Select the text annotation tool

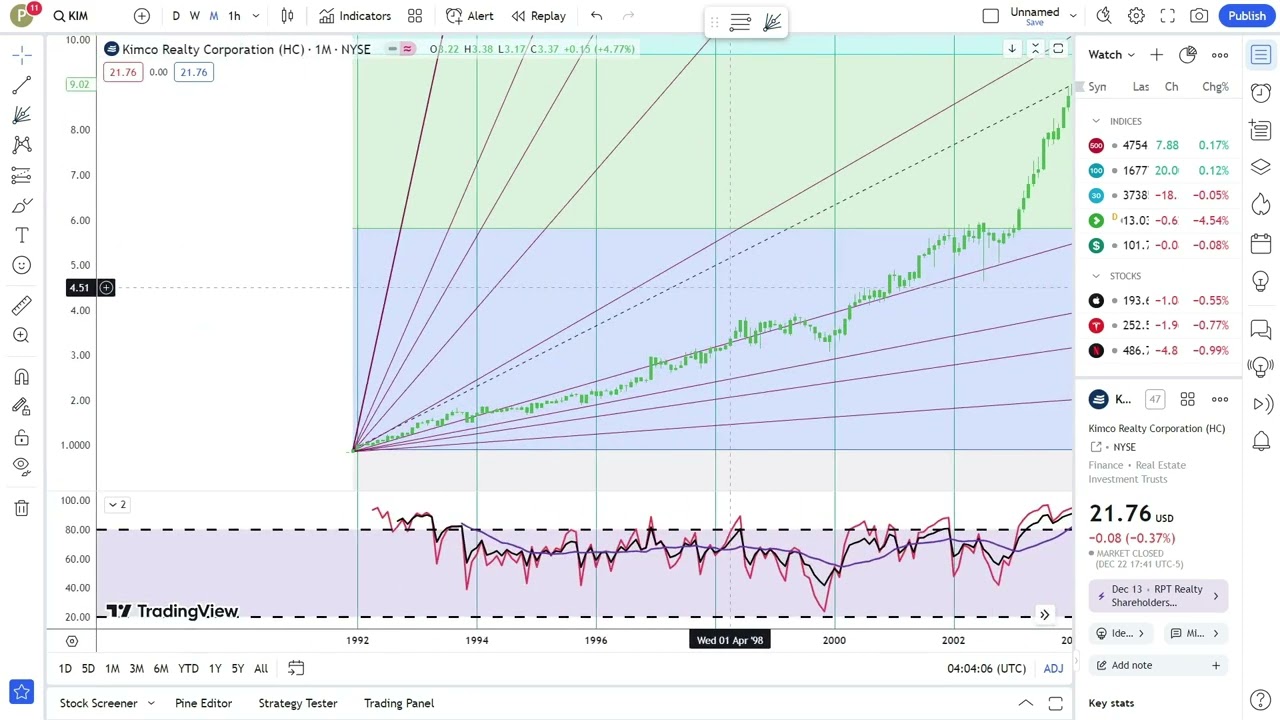[21, 236]
